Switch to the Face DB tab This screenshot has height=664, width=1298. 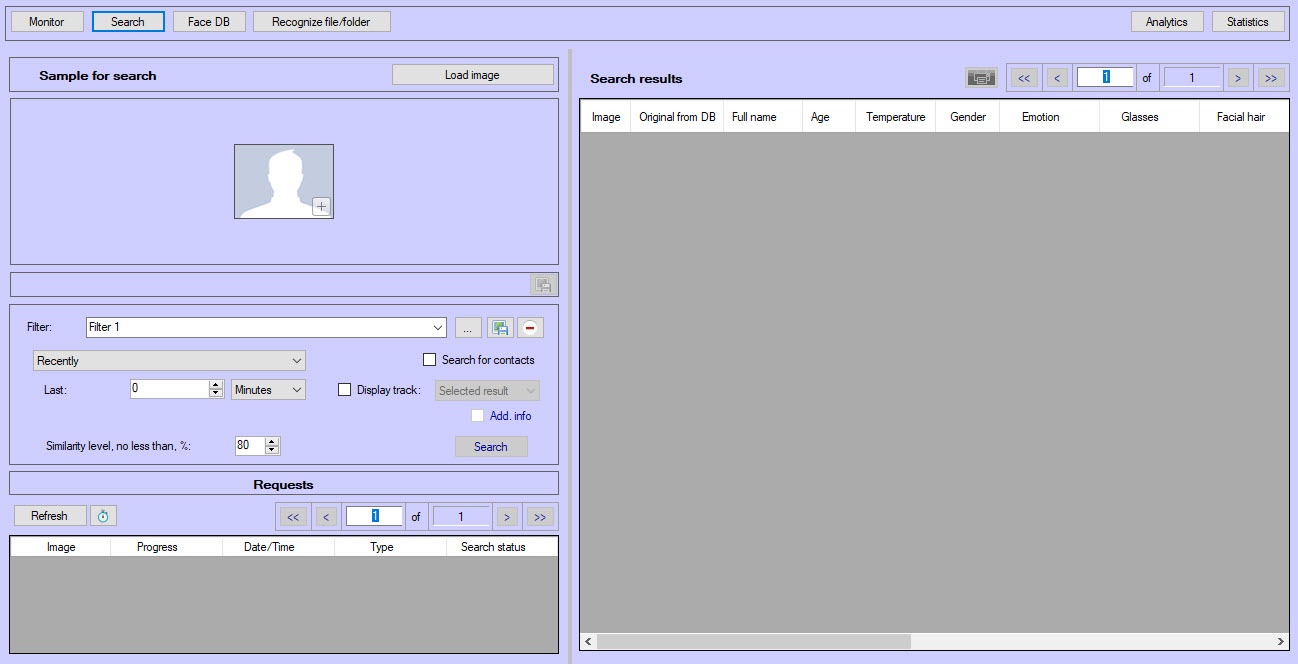point(209,22)
